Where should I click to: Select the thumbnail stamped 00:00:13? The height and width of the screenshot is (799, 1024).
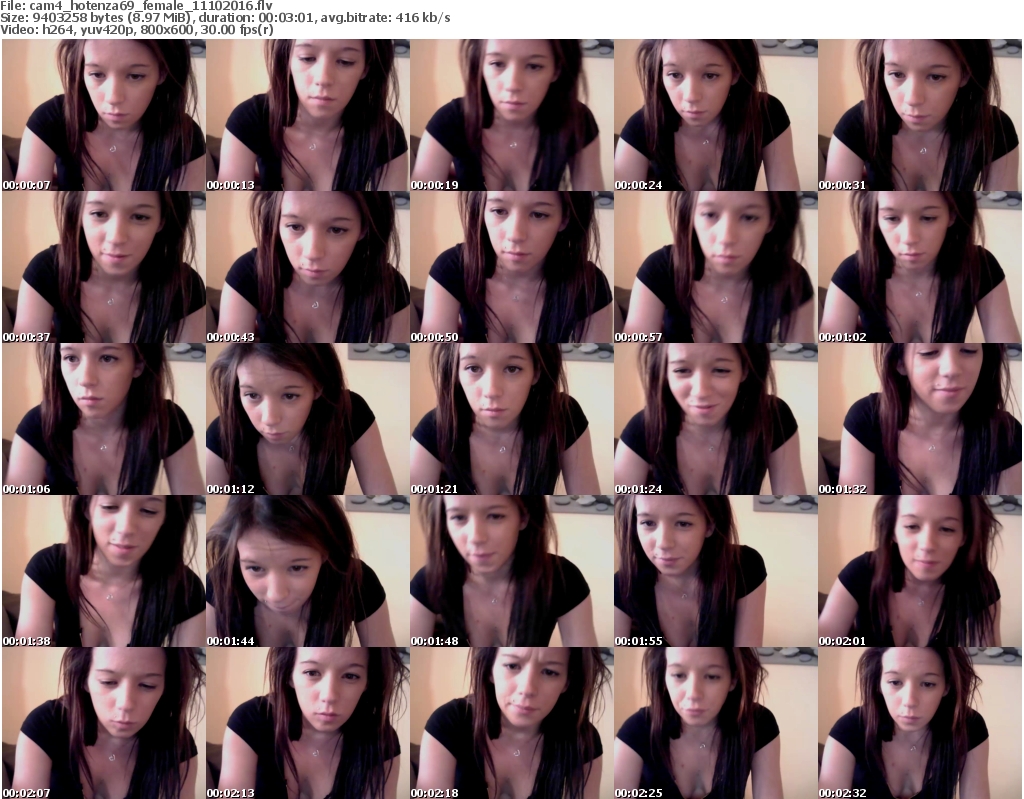[x=308, y=115]
